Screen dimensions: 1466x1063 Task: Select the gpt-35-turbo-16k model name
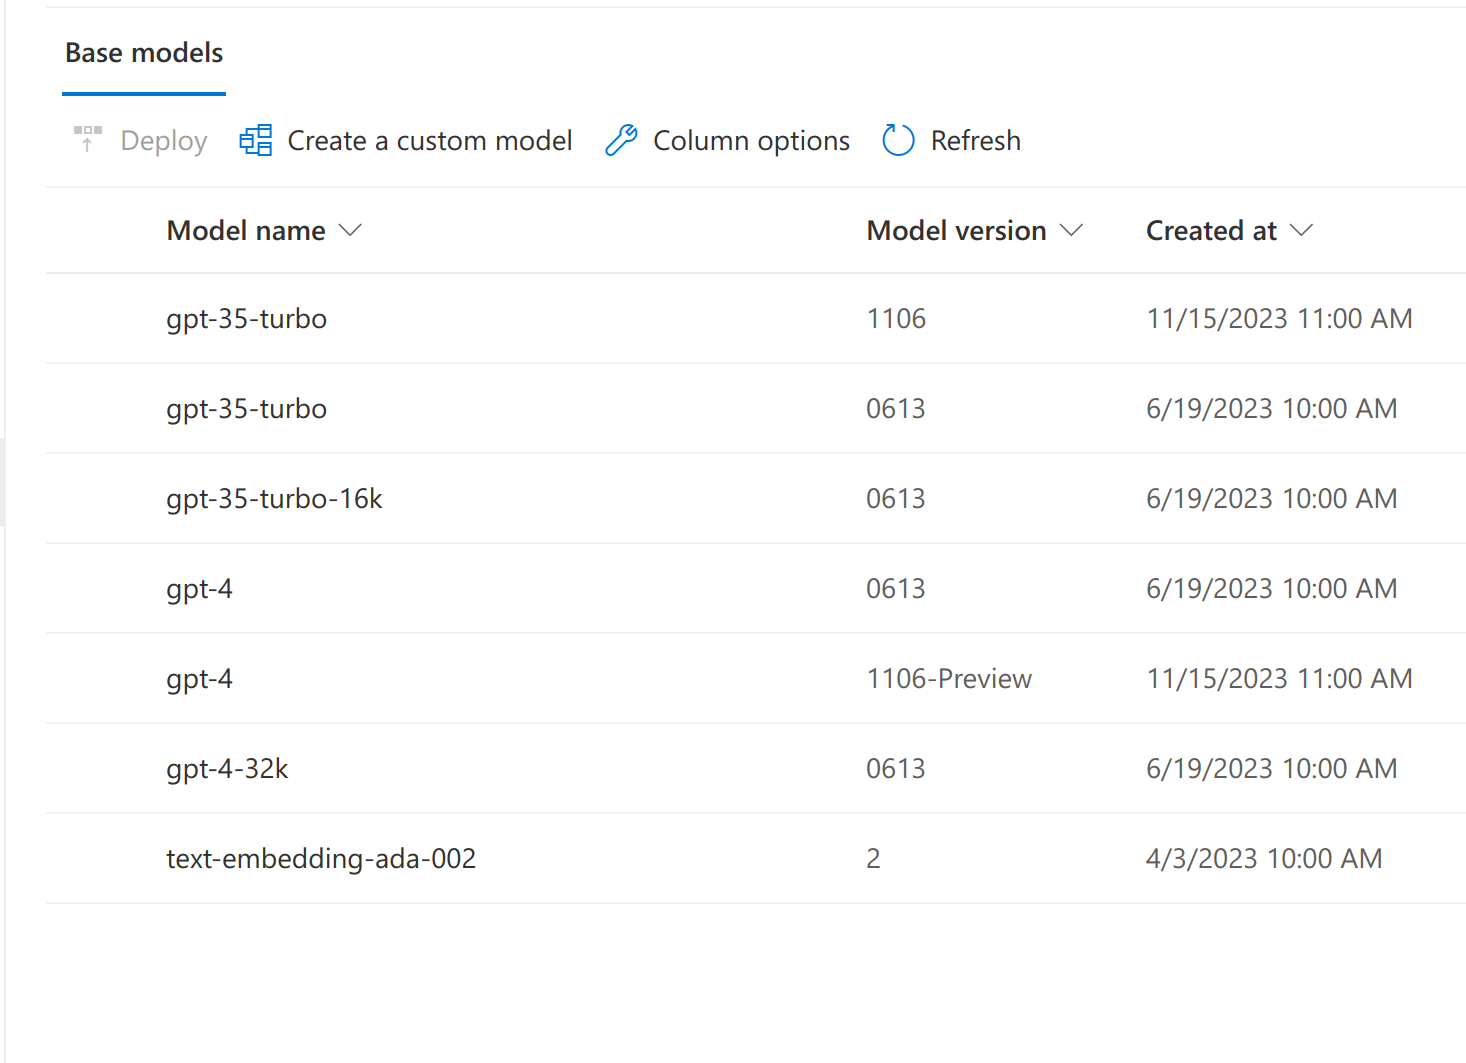coord(274,499)
